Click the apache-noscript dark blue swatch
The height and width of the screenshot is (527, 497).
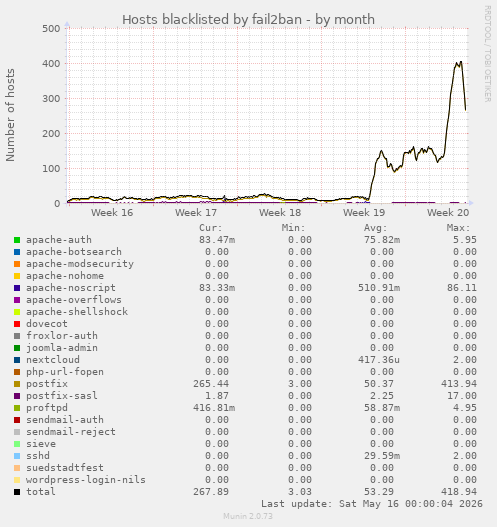pyautogui.click(x=17, y=288)
